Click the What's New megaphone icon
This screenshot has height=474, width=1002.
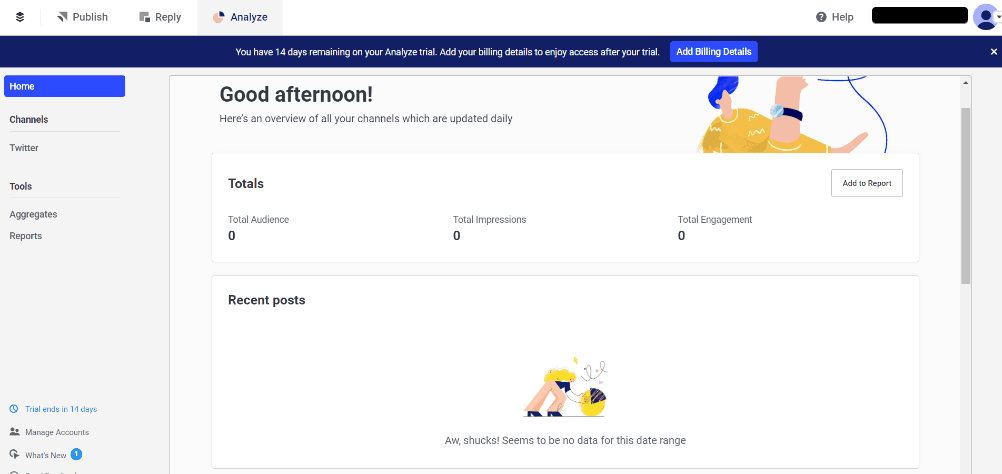14,455
